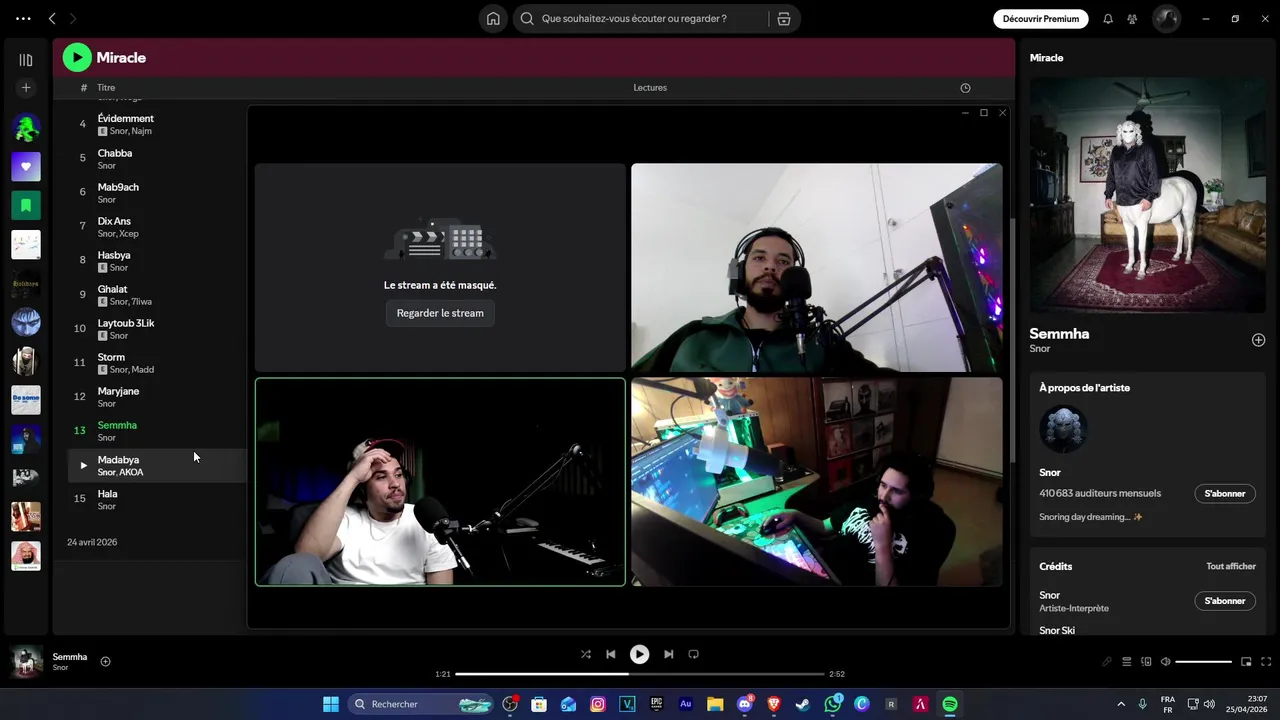Mute the volume with the speaker icon
The width and height of the screenshot is (1280, 720).
coord(1165,662)
